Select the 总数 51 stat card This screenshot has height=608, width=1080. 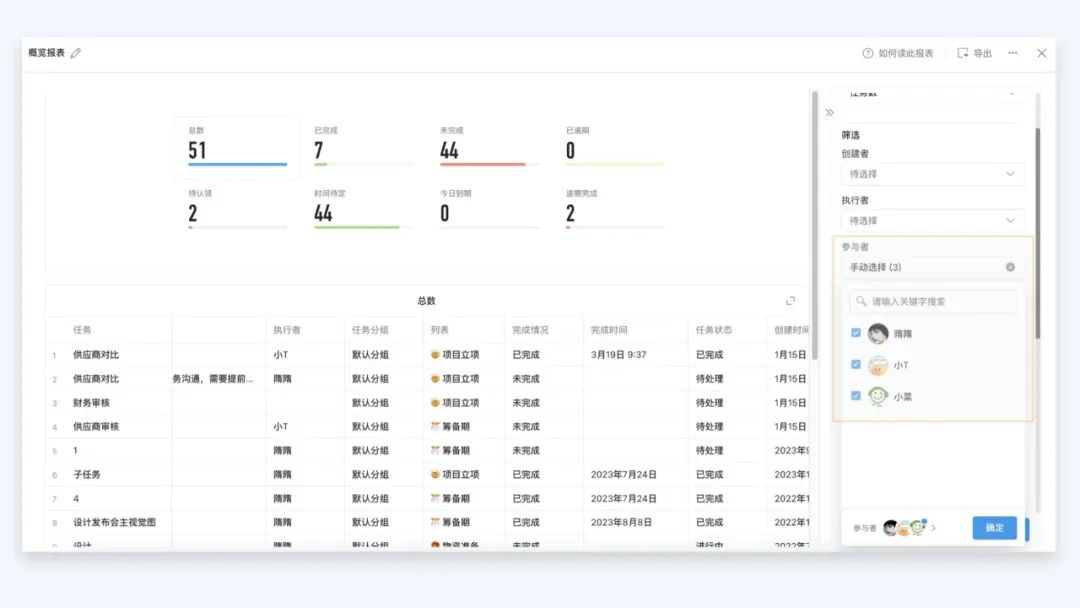(237, 148)
